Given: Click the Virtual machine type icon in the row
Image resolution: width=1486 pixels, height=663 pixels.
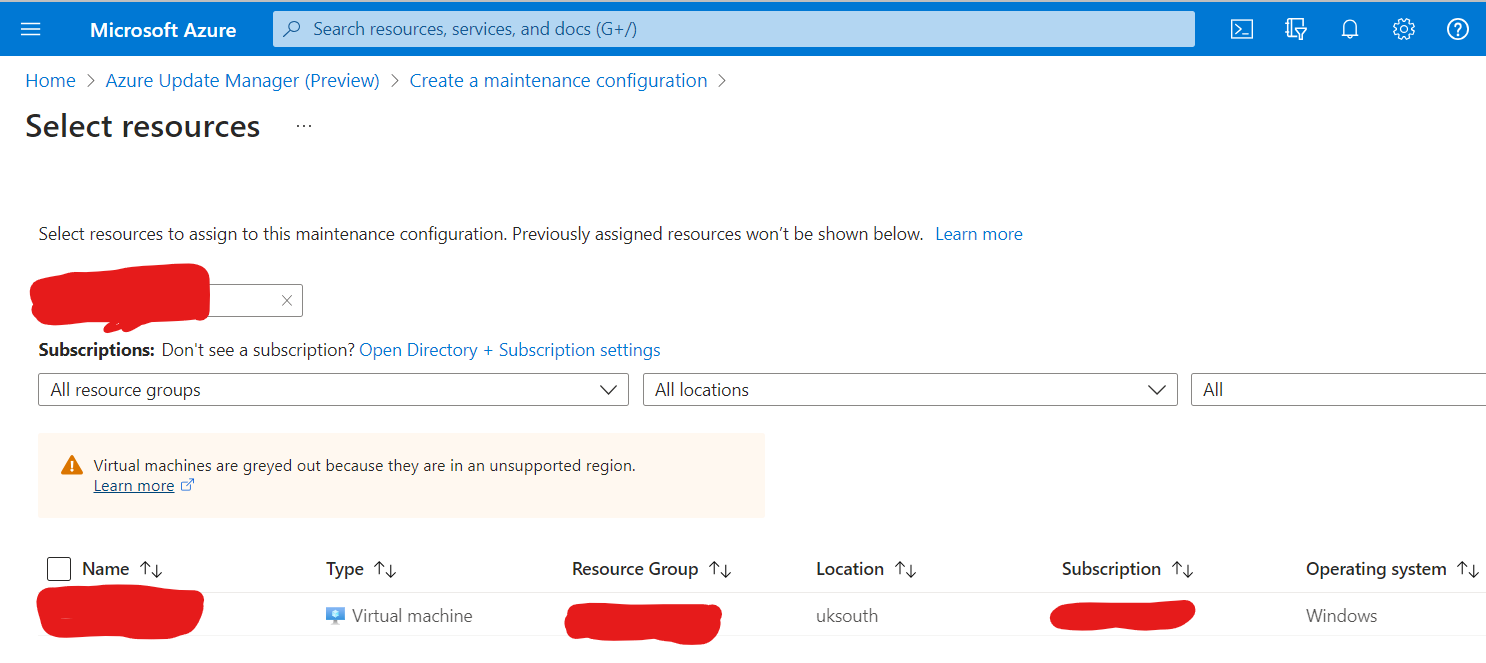Looking at the screenshot, I should click(x=334, y=615).
